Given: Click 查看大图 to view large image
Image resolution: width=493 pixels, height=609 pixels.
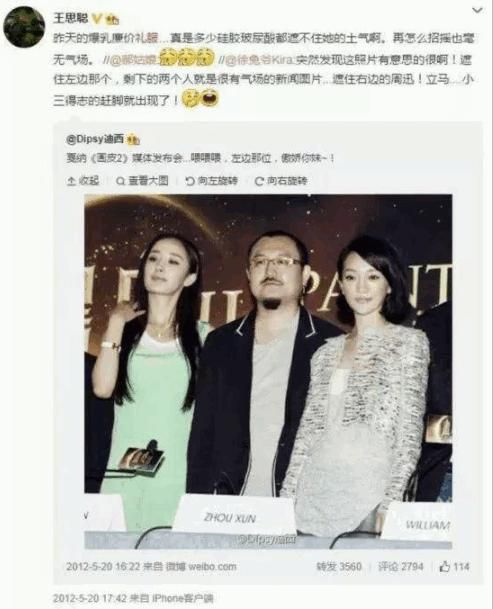Looking at the screenshot, I should point(143,181).
